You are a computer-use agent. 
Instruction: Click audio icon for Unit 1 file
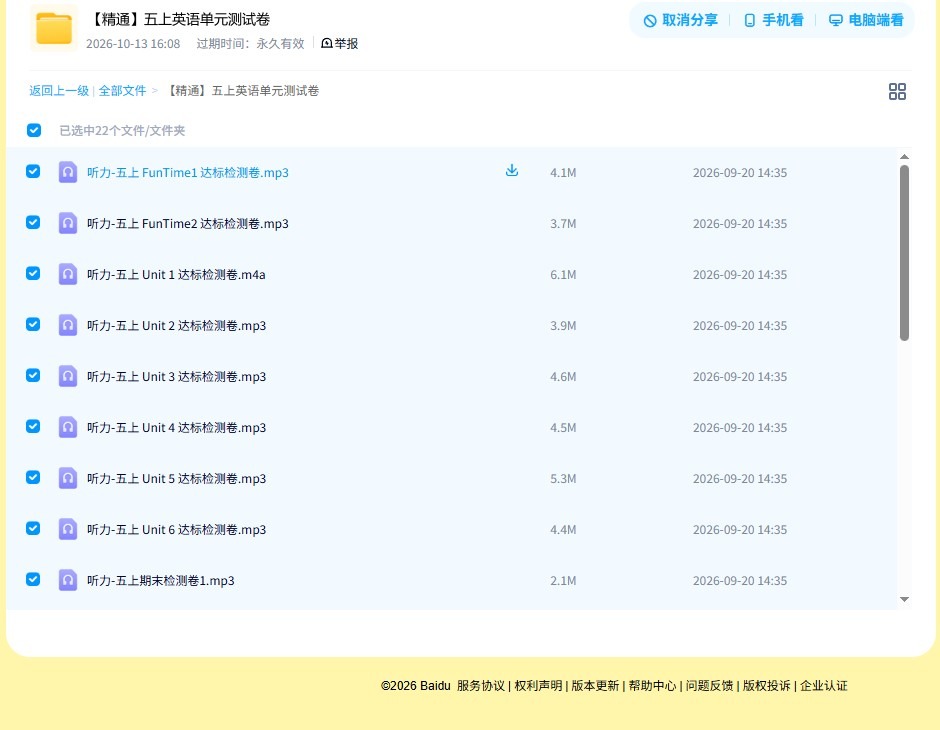coord(68,274)
